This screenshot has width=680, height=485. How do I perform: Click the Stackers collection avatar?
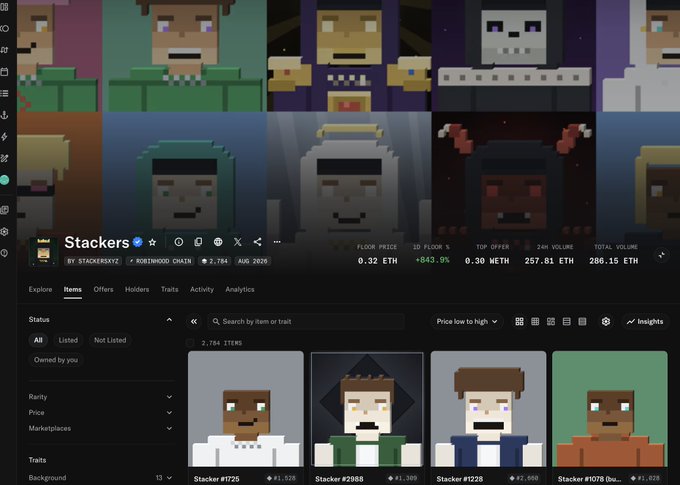43,251
